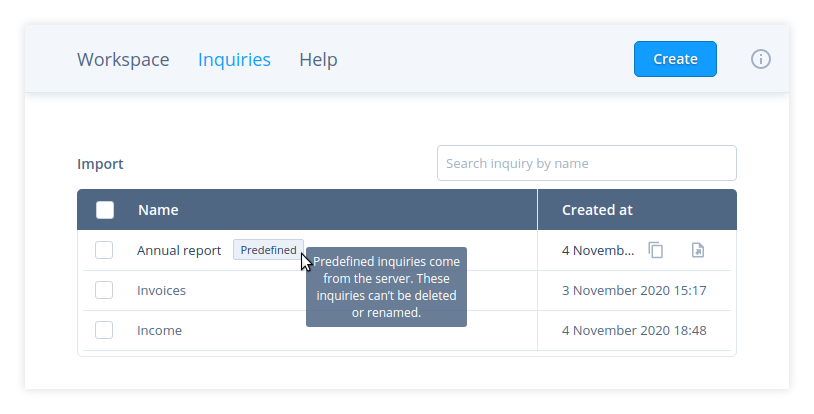Sort by the Created at column header
The image size is (814, 414).
(597, 210)
